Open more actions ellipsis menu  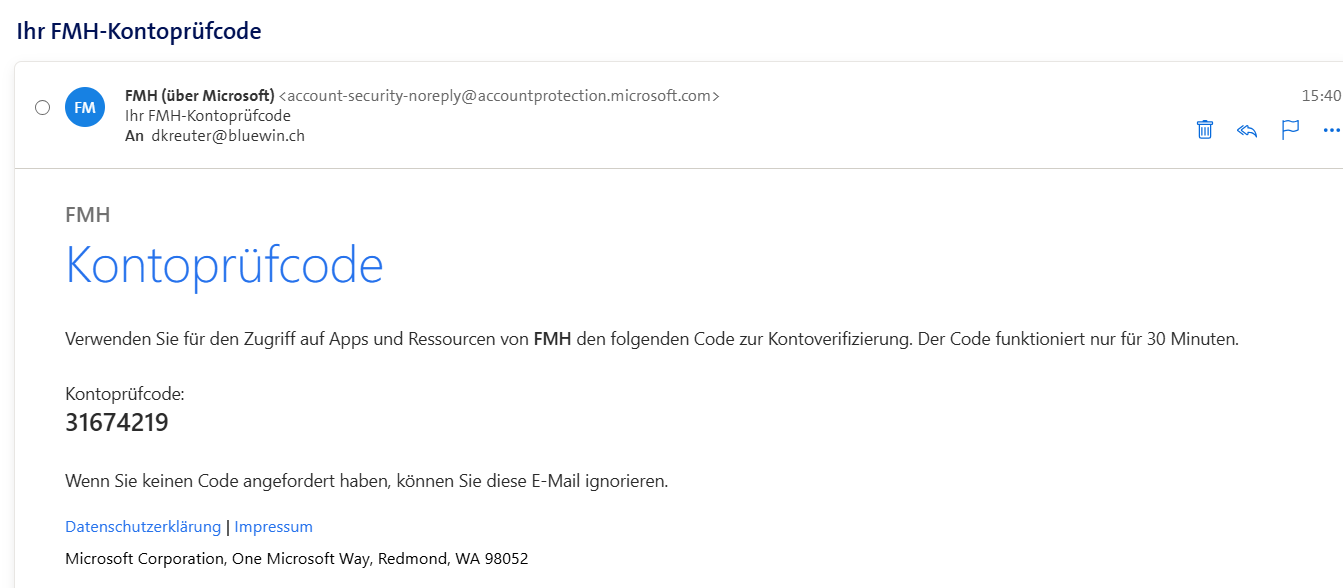[x=1331, y=130]
